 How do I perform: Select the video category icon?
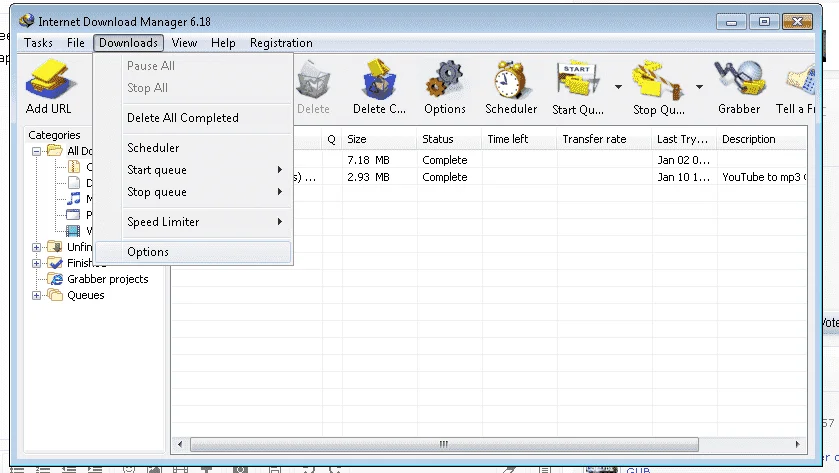pyautogui.click(x=73, y=231)
